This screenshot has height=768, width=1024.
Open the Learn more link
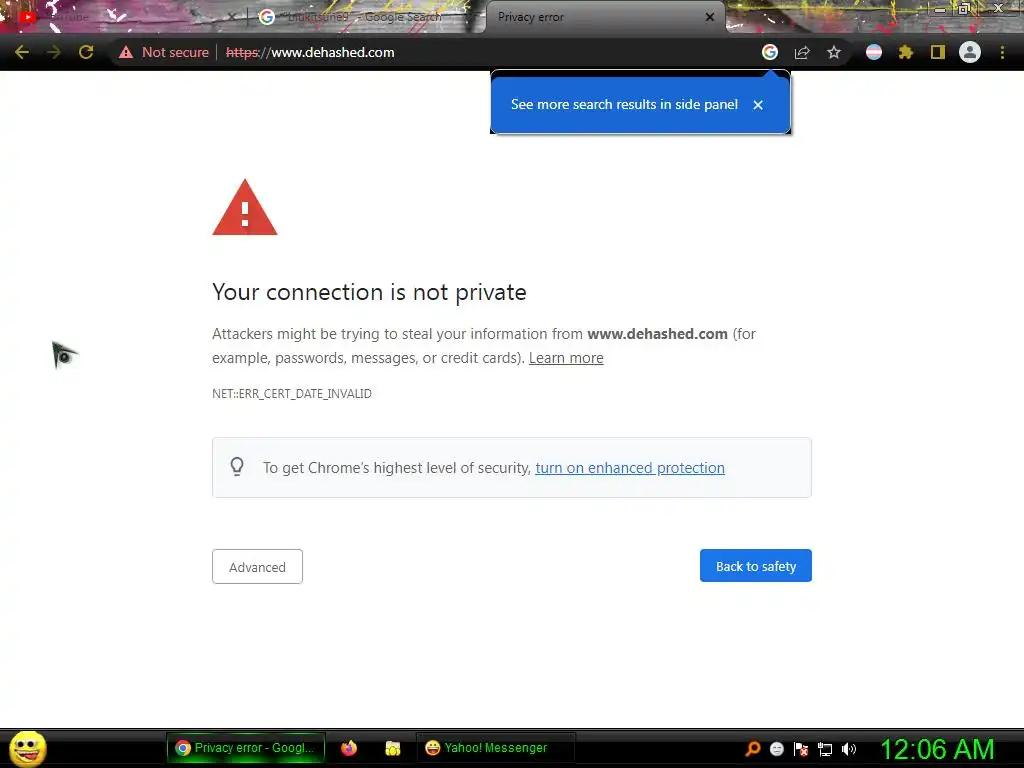pos(566,358)
